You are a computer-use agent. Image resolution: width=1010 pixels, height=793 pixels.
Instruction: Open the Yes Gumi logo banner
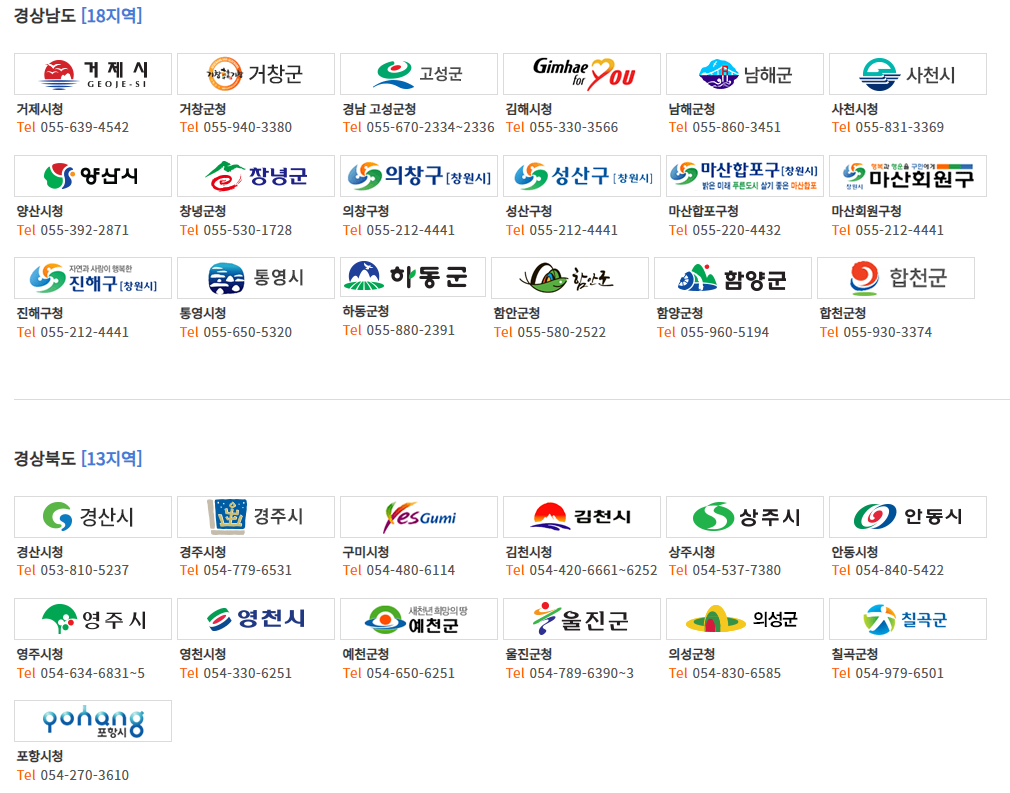[419, 517]
